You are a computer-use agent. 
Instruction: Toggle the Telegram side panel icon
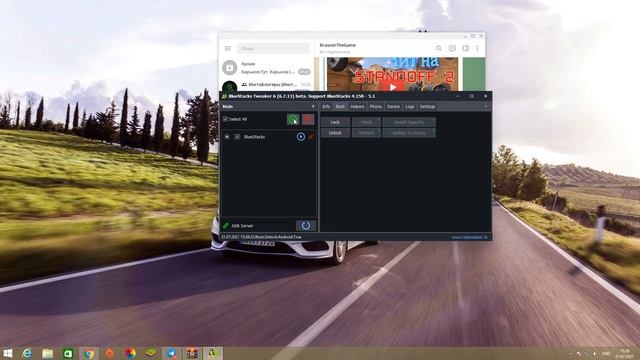coord(465,48)
